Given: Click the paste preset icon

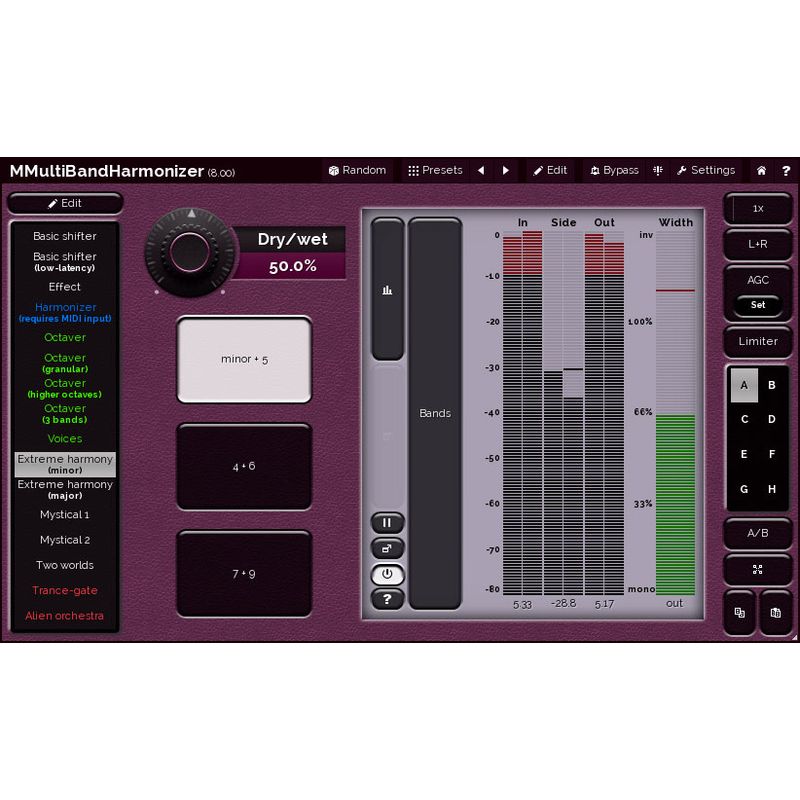Looking at the screenshot, I should coord(776,613).
